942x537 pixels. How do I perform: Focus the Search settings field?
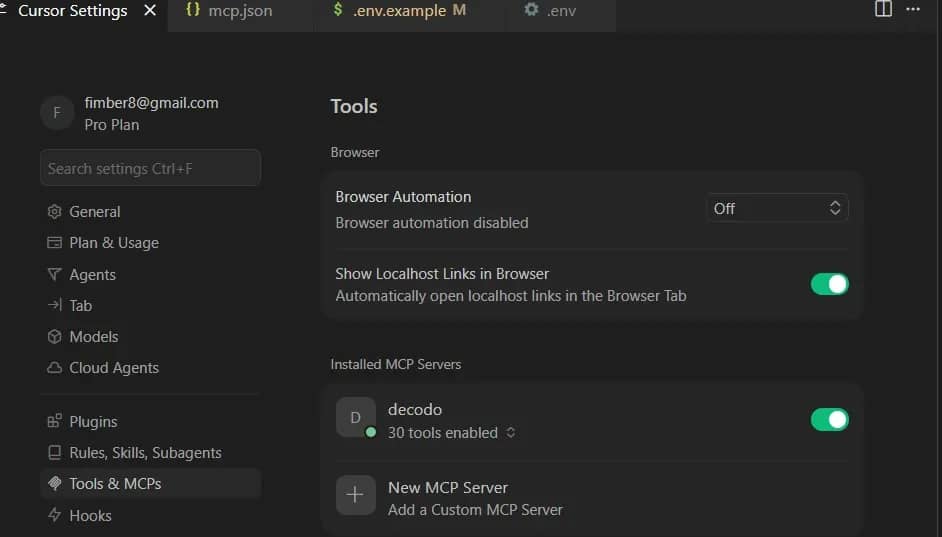coord(150,168)
